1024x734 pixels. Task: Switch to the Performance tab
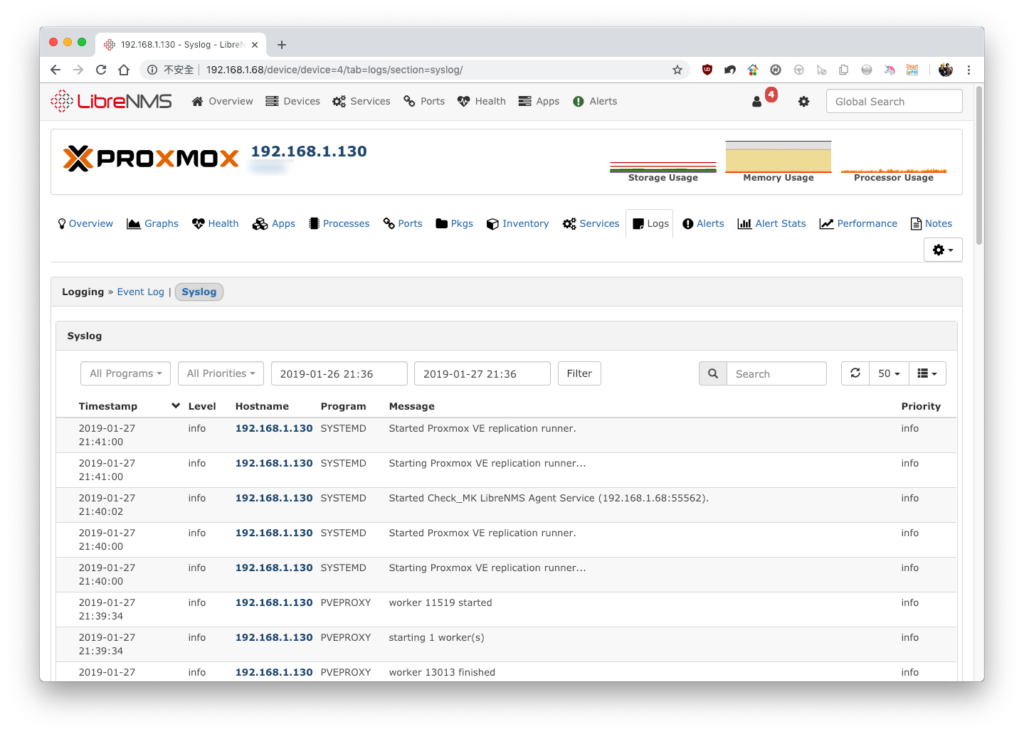(859, 223)
